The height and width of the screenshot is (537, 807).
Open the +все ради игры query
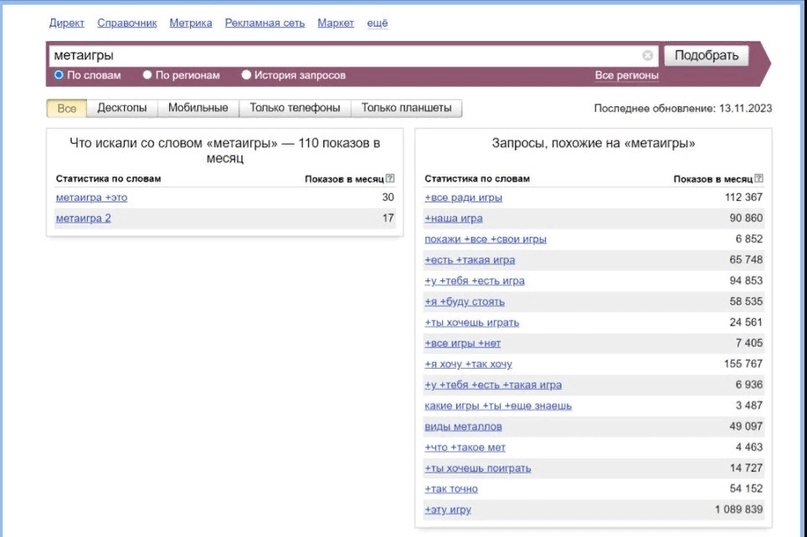(x=463, y=198)
